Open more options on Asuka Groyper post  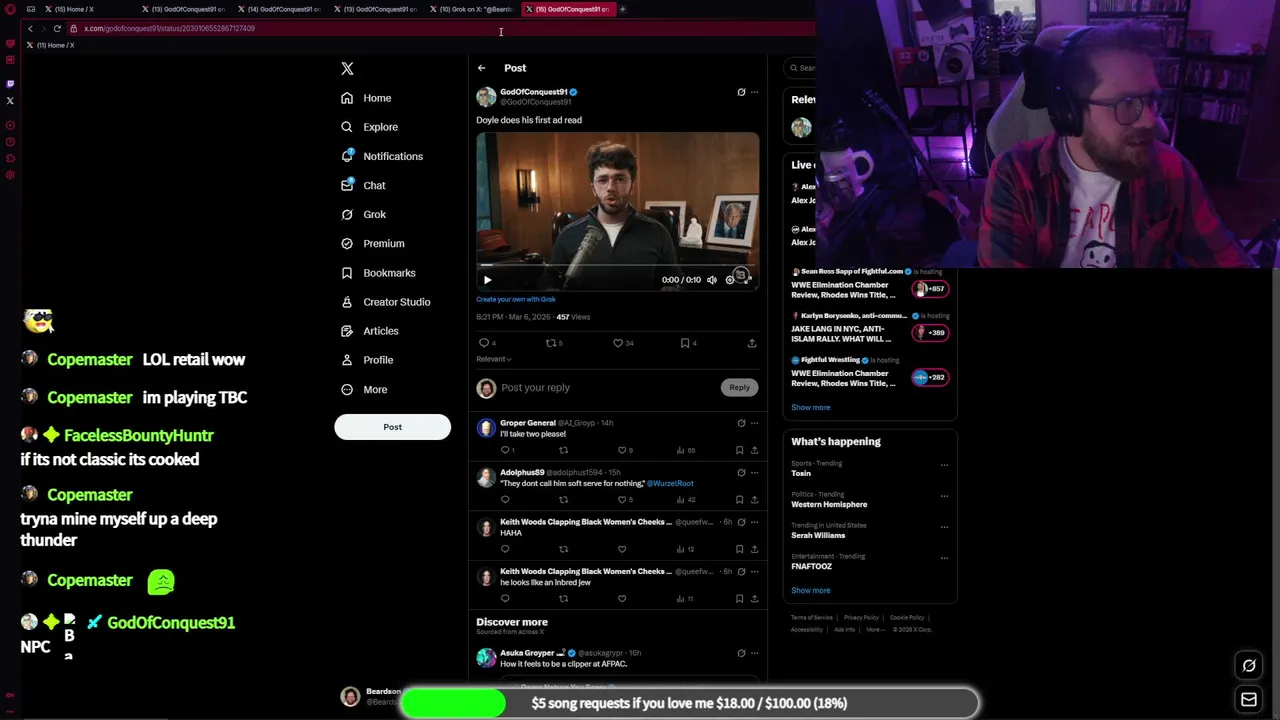coord(754,653)
